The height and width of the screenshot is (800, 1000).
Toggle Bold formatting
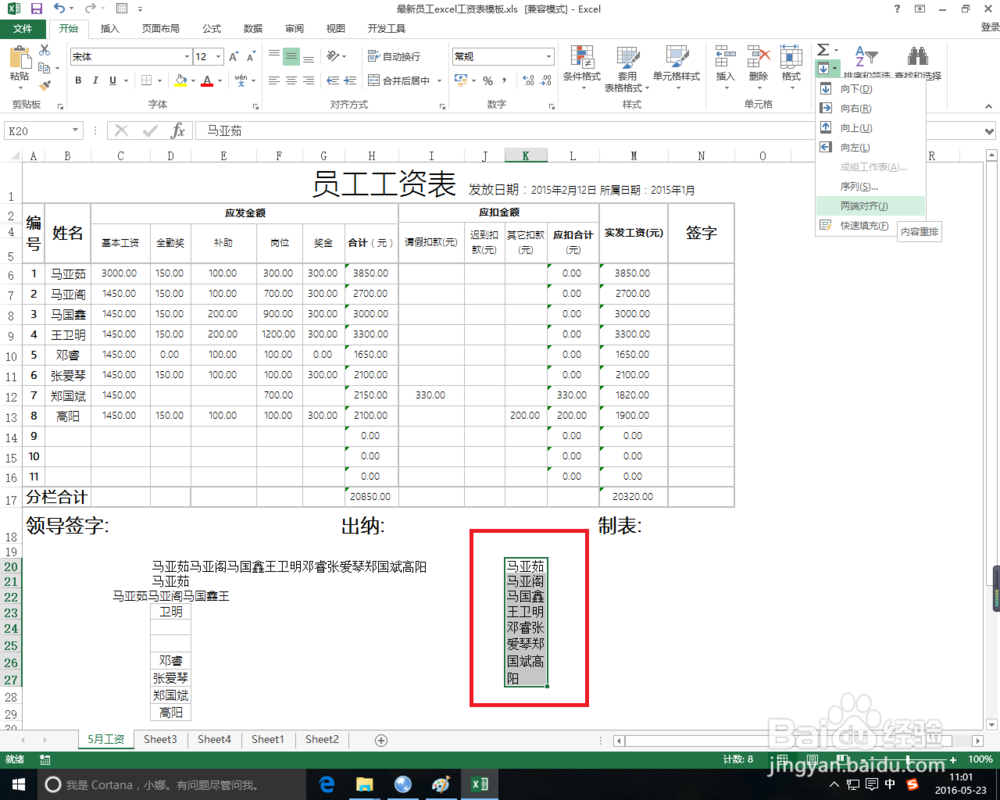tap(78, 80)
